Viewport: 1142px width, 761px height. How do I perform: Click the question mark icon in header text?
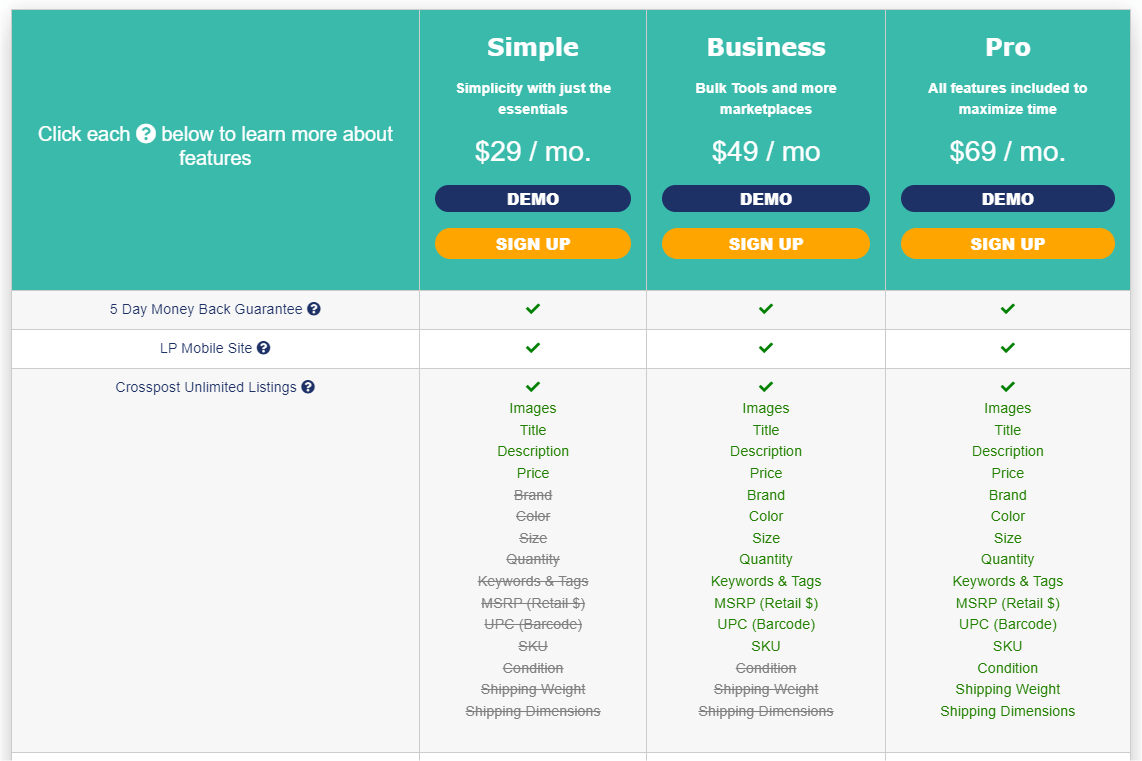pyautogui.click(x=146, y=134)
